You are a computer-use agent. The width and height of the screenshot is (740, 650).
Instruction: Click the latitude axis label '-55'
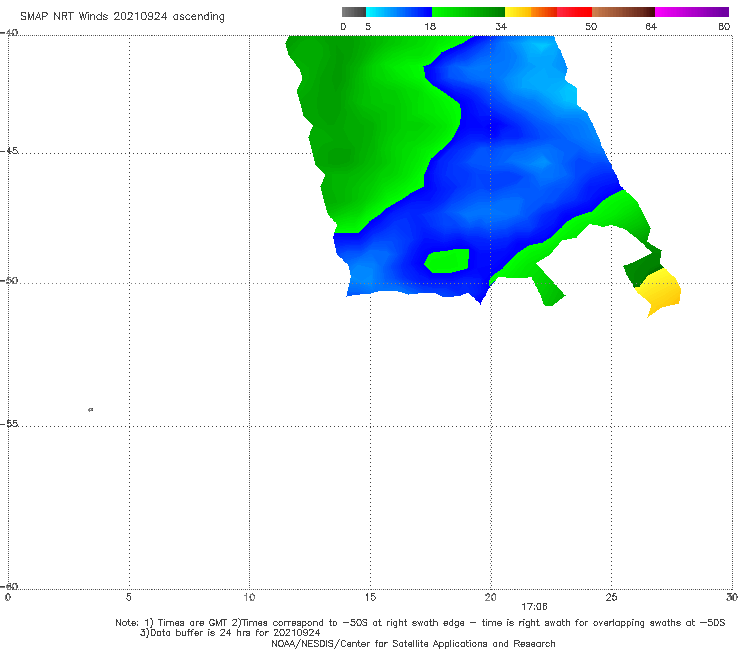[9, 423]
